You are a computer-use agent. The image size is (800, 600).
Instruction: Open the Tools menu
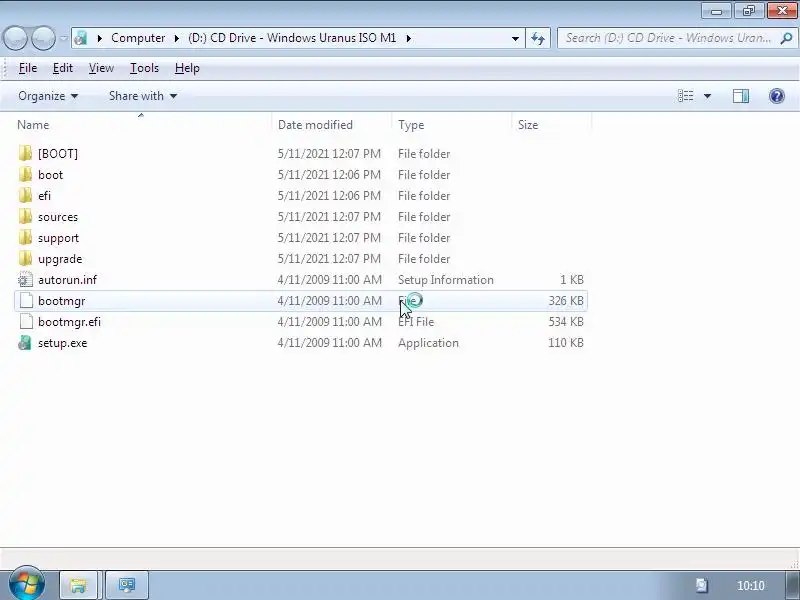pos(144,68)
